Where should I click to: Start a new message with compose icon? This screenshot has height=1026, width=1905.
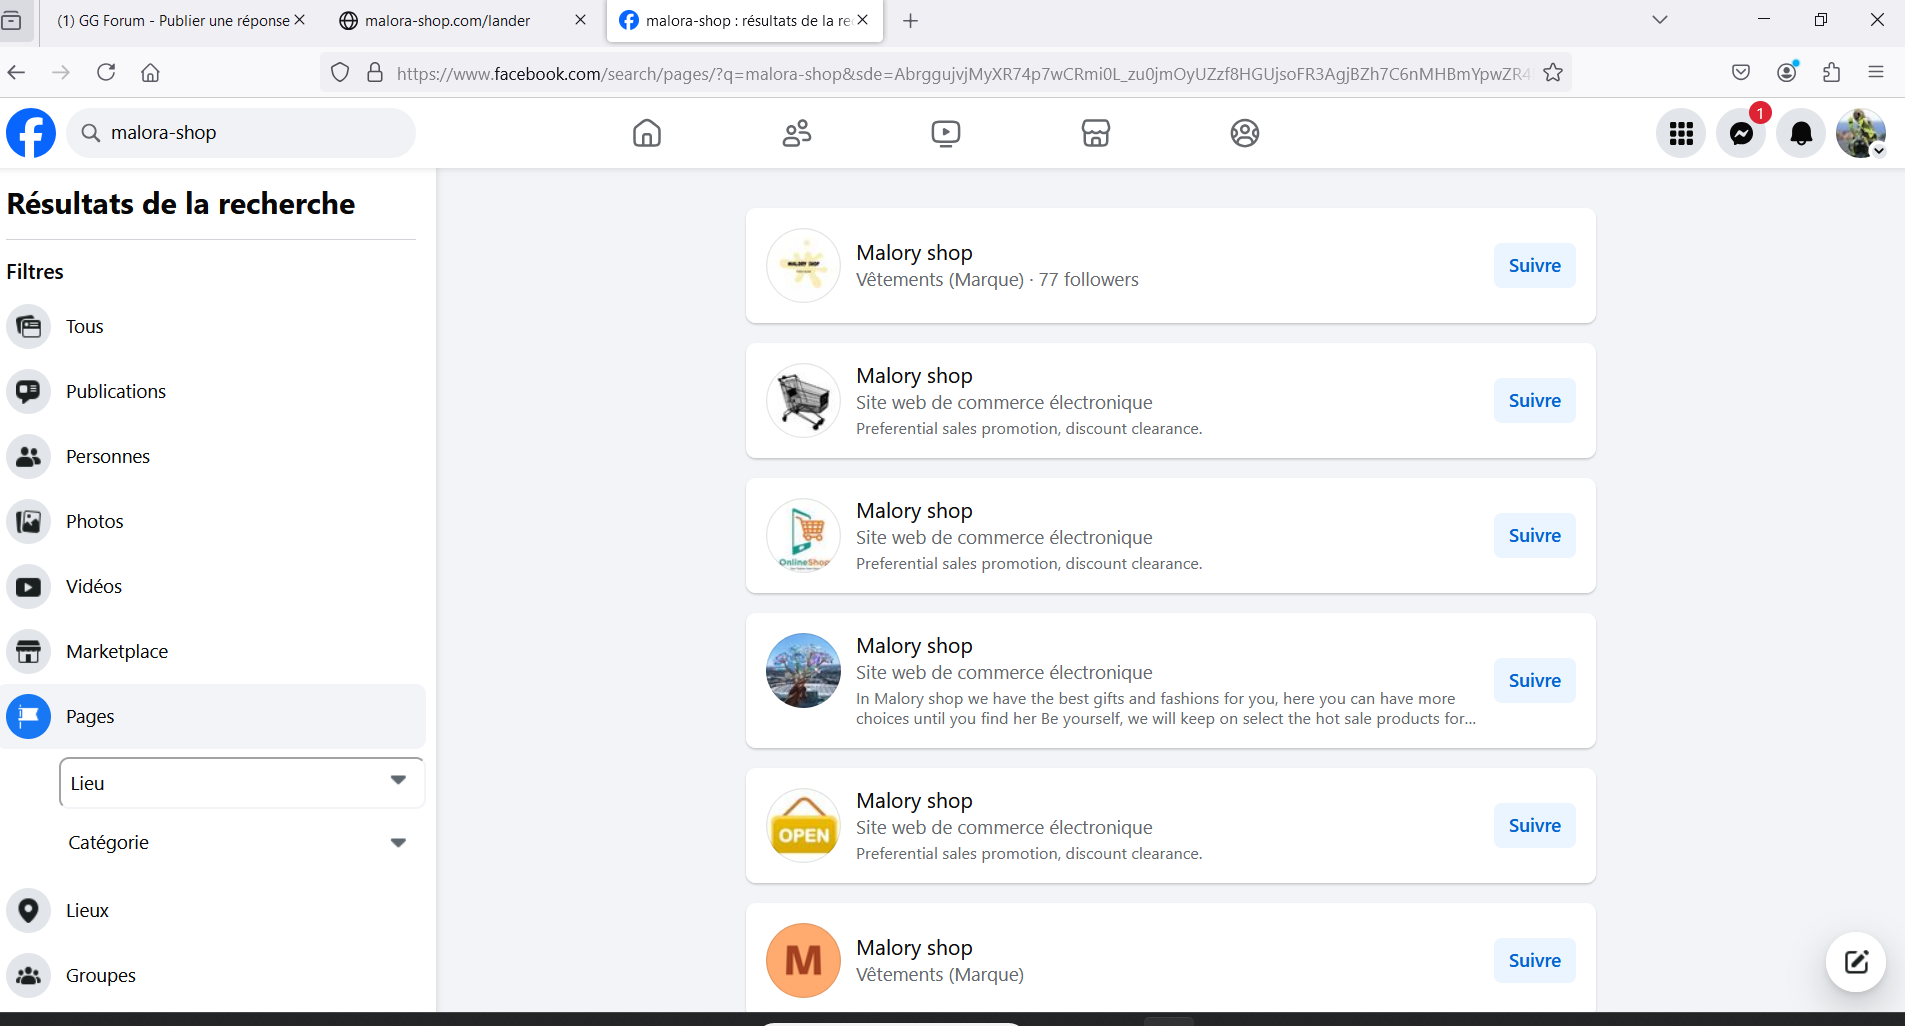pyautogui.click(x=1856, y=962)
